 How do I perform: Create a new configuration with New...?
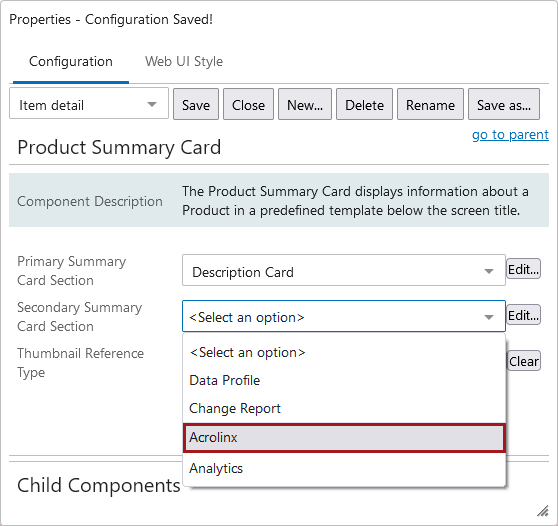pyautogui.click(x=305, y=105)
